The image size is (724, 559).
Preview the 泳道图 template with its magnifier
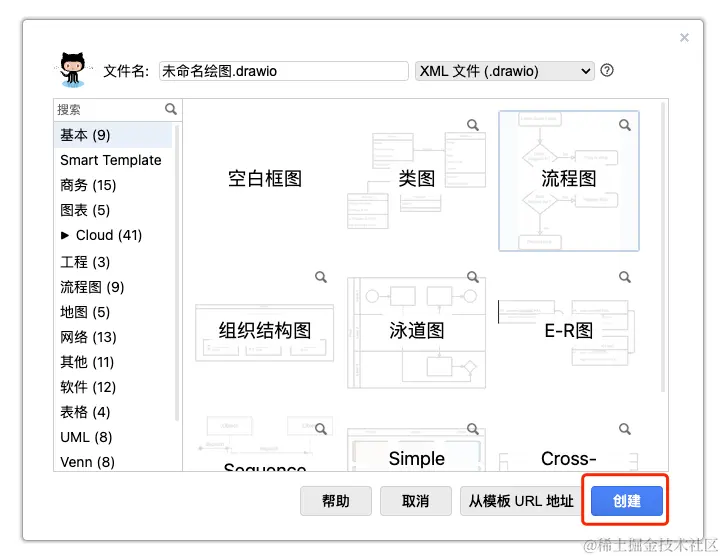pyautogui.click(x=473, y=277)
